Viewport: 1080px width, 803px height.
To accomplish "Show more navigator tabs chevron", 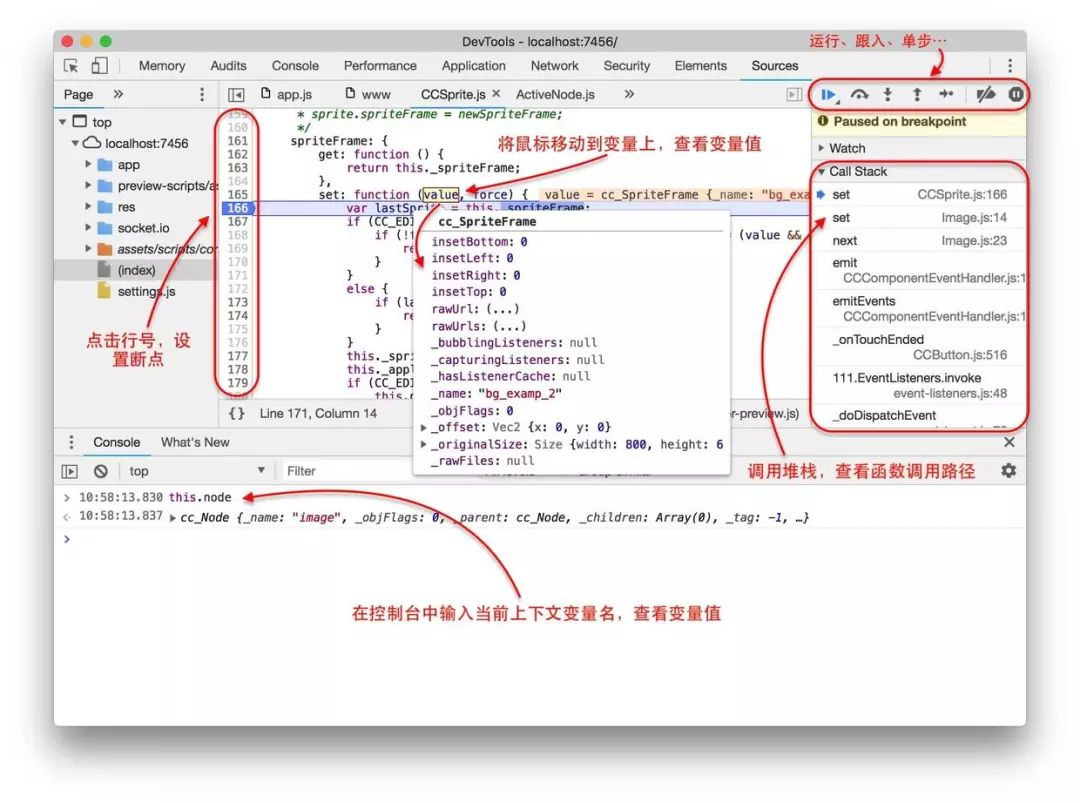I will (x=118, y=94).
